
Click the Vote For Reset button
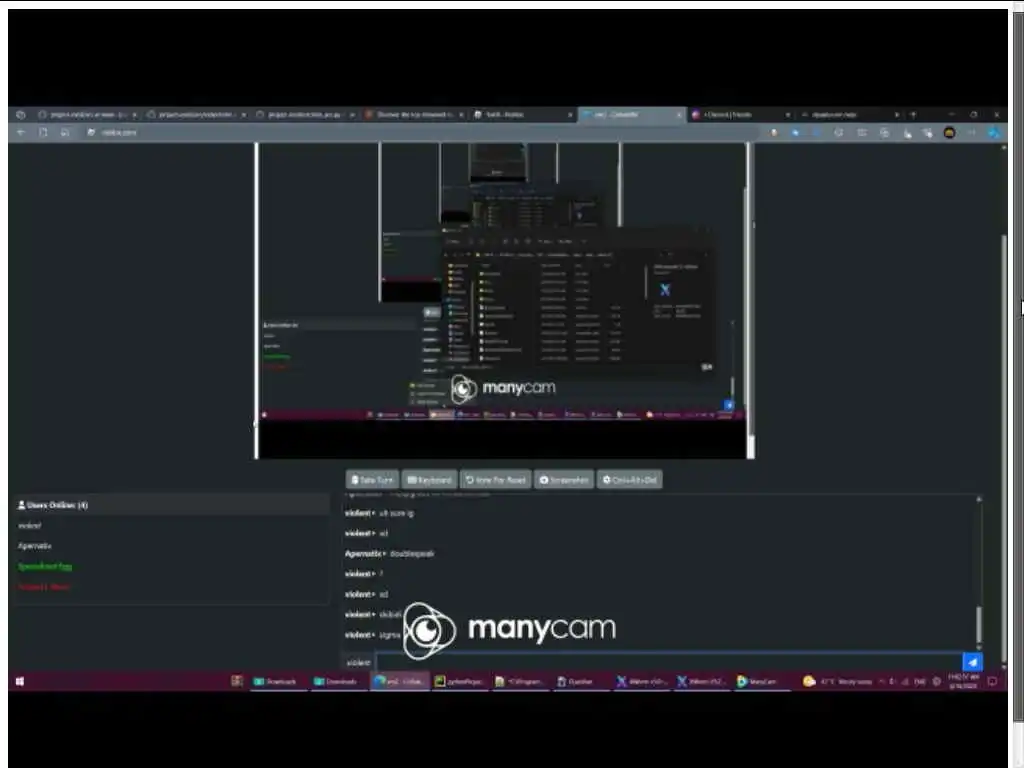coord(496,480)
